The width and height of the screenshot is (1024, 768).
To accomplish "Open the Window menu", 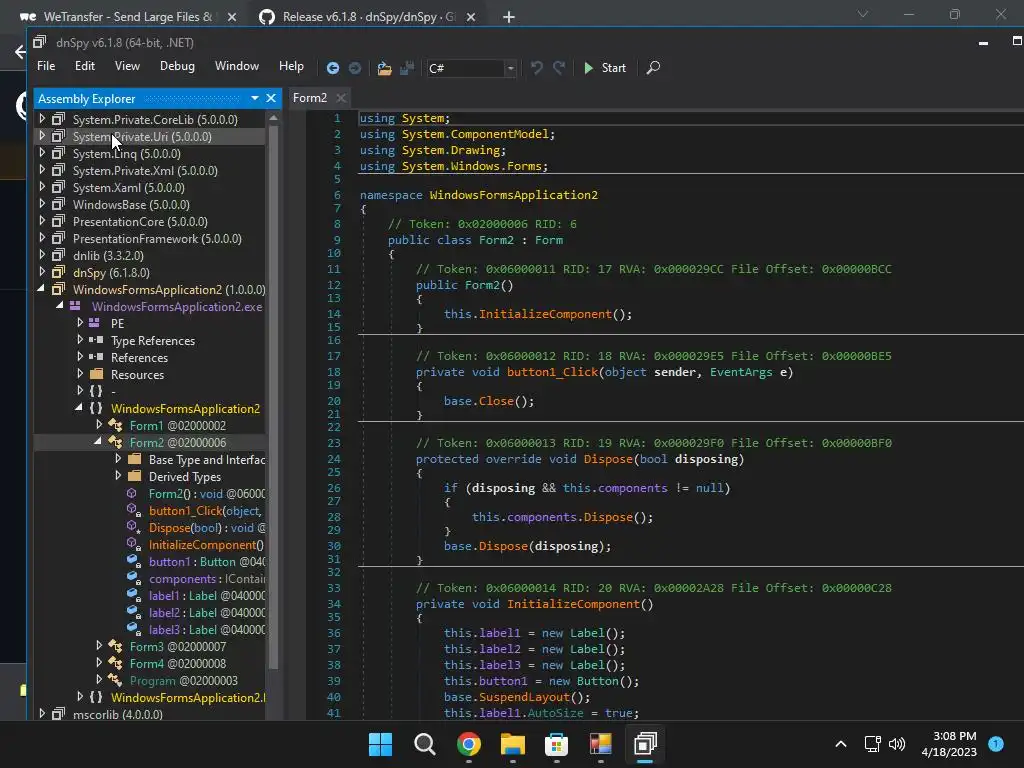I will coord(237,66).
